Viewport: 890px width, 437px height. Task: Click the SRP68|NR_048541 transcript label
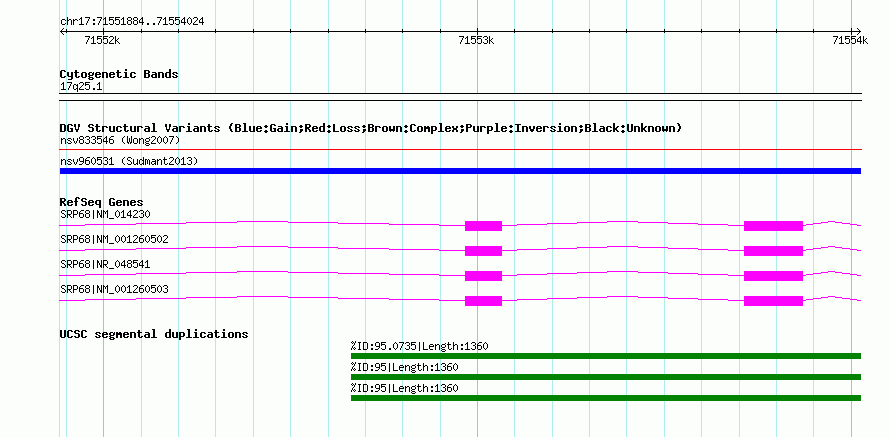[x=105, y=264]
